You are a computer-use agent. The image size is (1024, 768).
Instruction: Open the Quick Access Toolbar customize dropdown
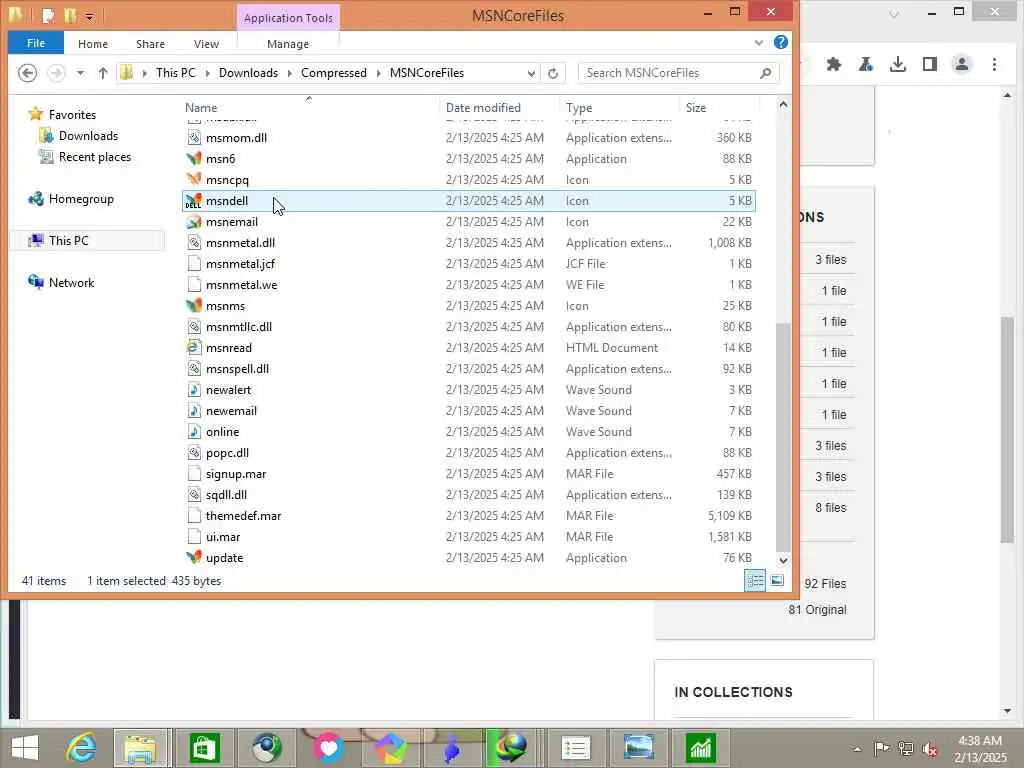(x=89, y=16)
